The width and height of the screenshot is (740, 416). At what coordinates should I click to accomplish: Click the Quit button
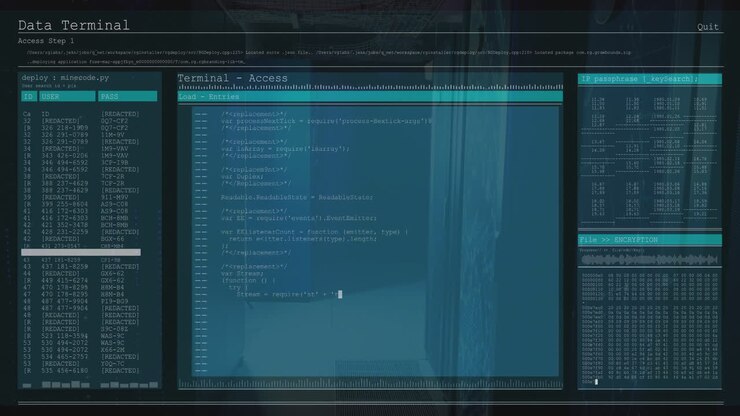[x=707, y=27]
